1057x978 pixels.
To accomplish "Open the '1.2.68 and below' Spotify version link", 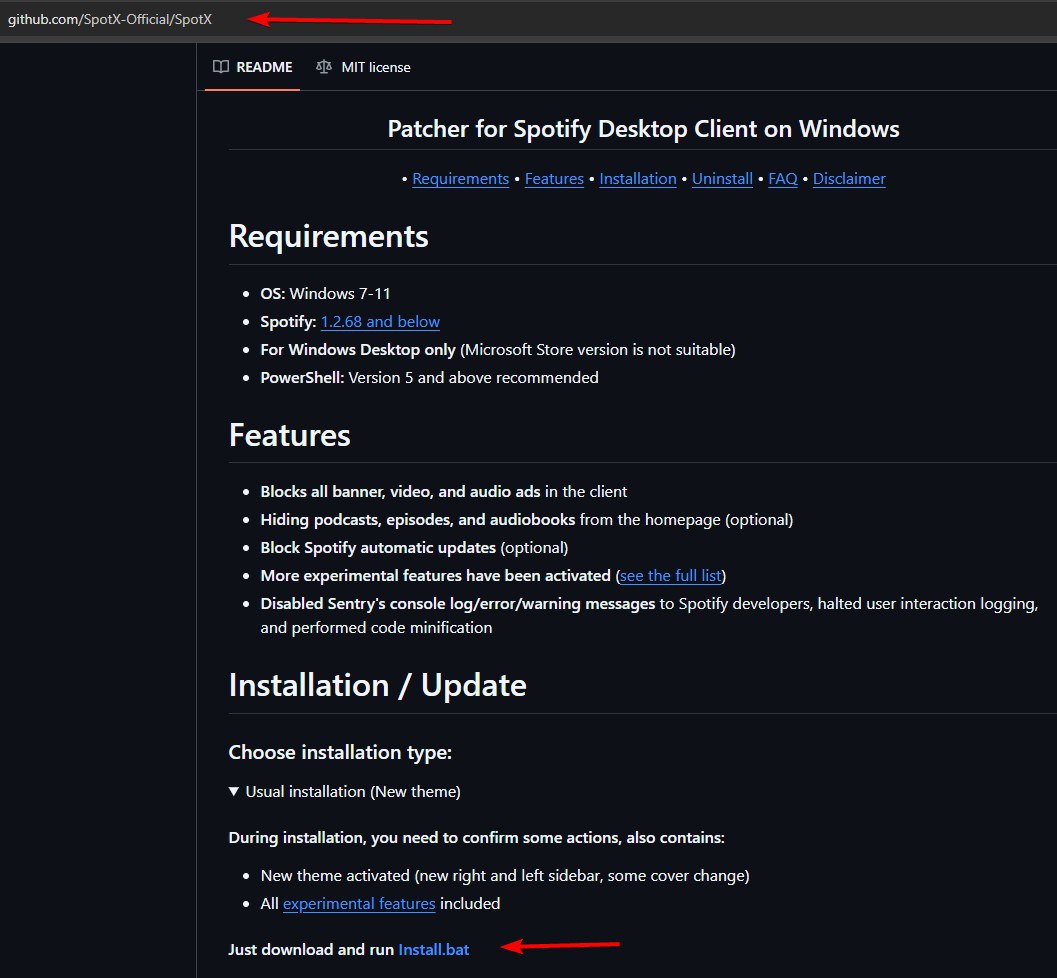I will tap(380, 322).
